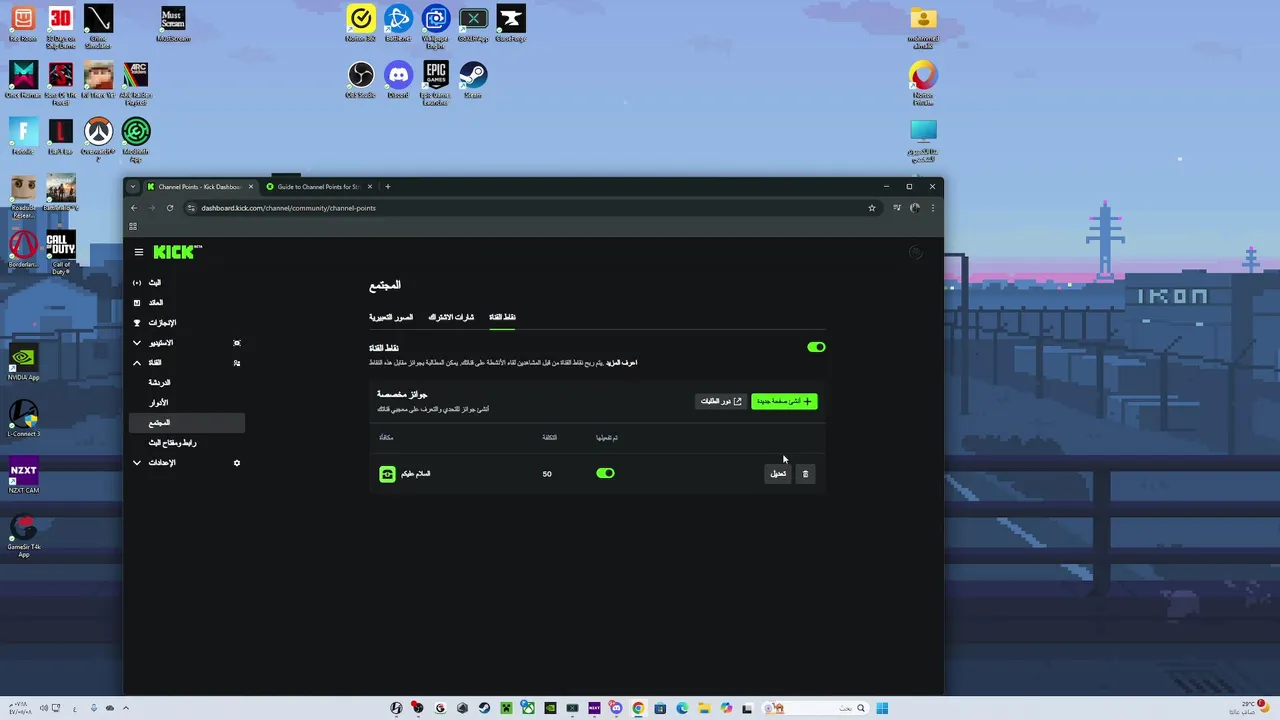Open NZXT CAM desktop shortcut
Screen dimensions: 1280x720
pos(23,476)
